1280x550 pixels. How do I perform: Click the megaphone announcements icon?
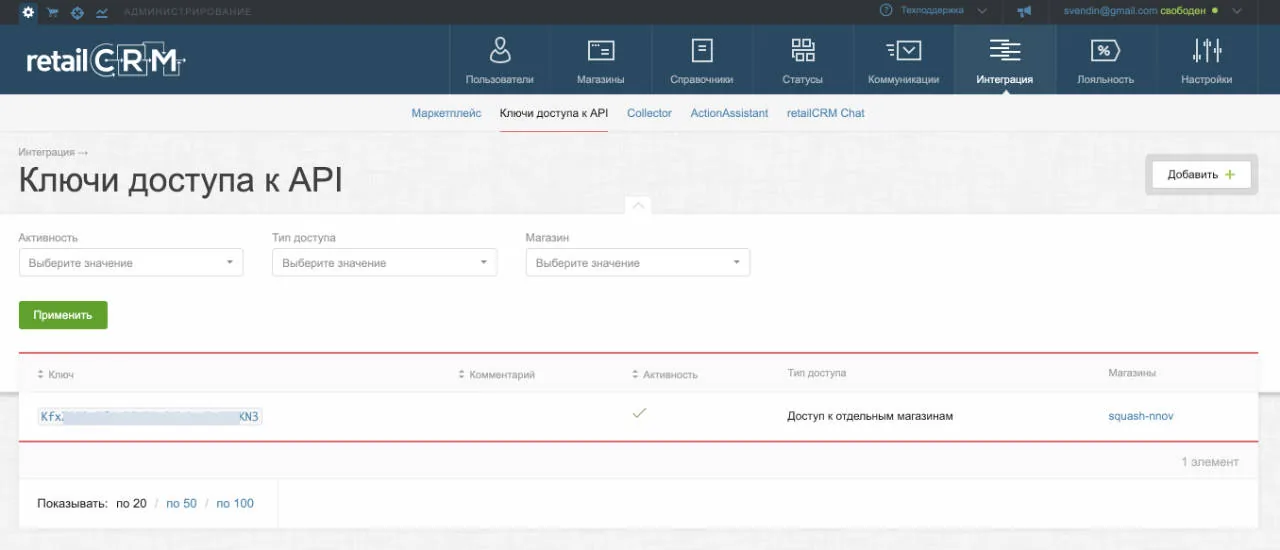1024,12
